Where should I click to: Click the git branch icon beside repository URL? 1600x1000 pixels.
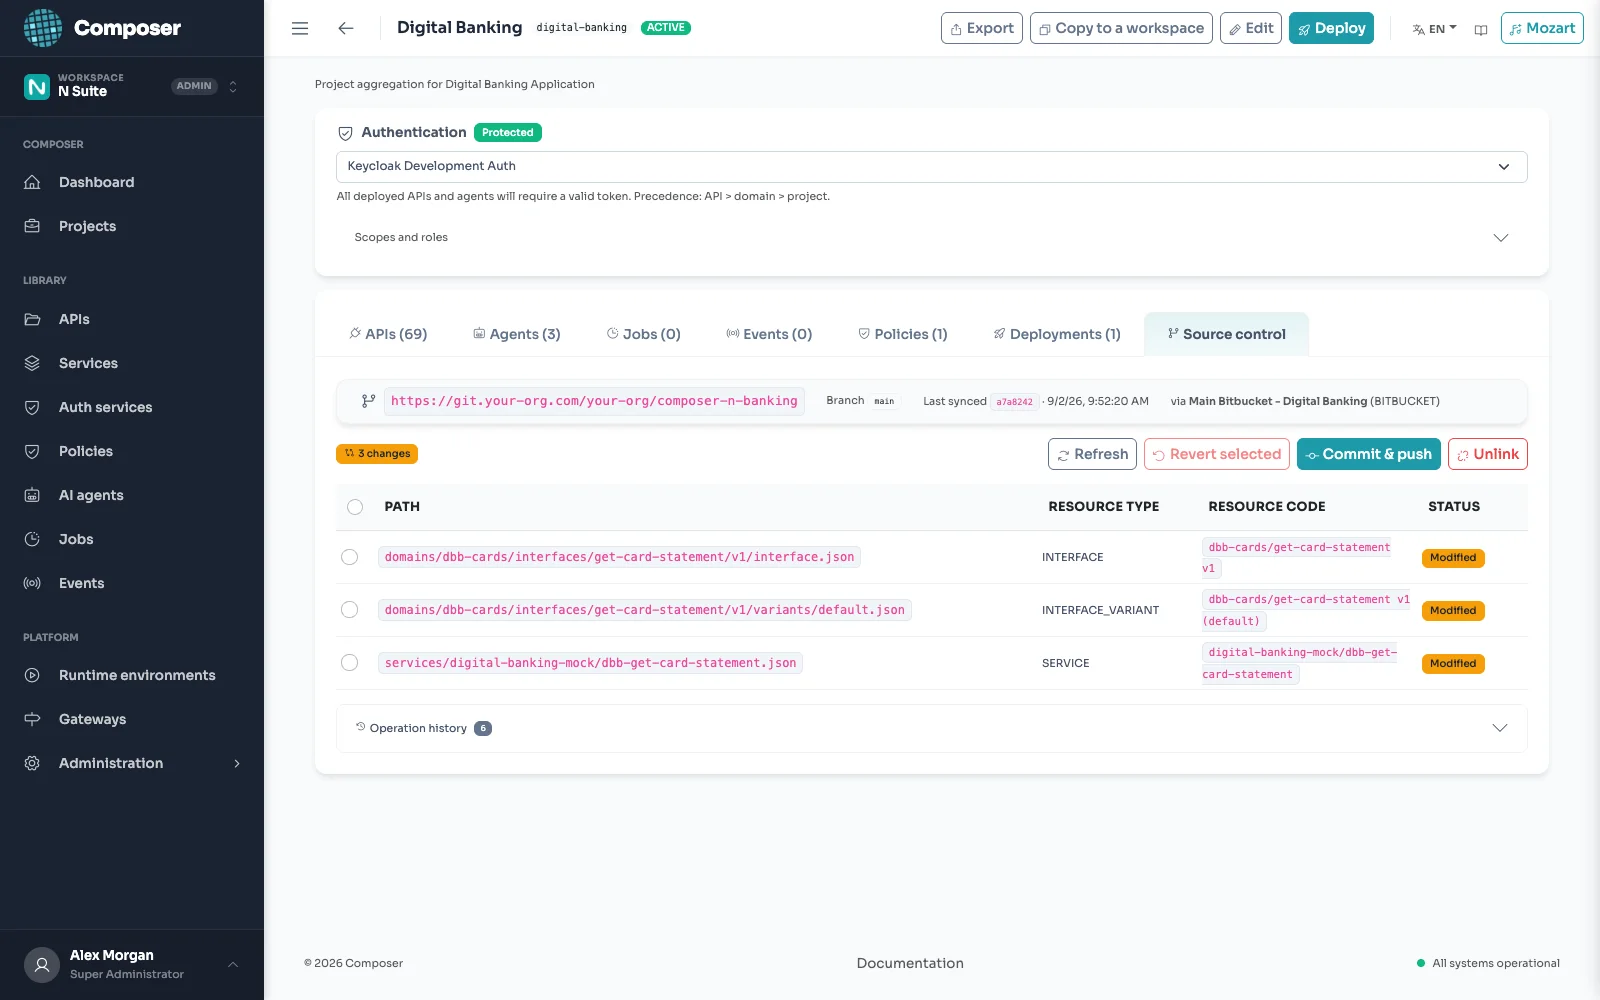[368, 401]
